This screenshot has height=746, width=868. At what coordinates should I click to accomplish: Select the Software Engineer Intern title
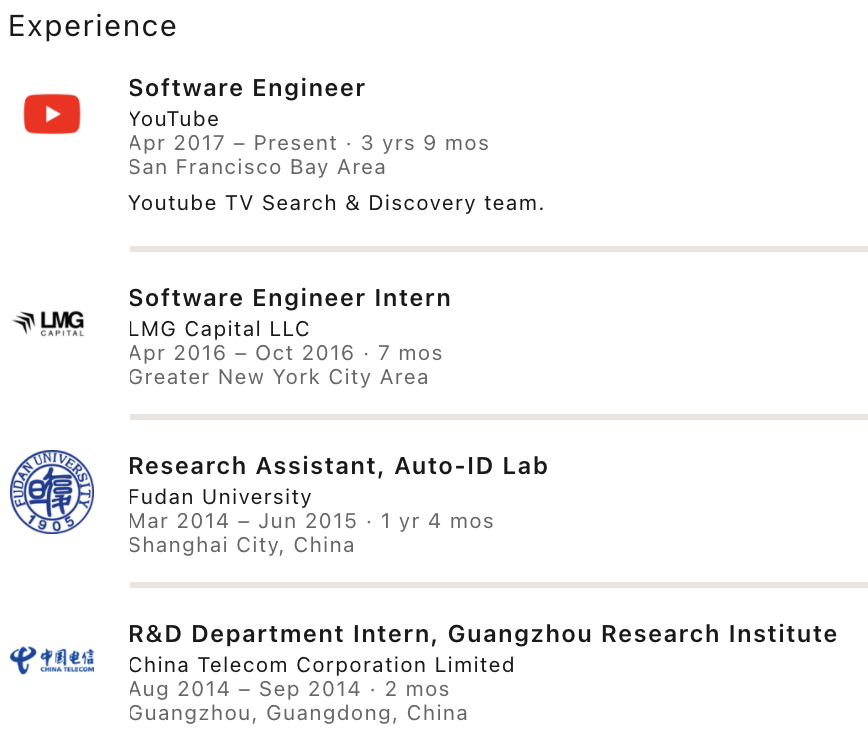pyautogui.click(x=290, y=298)
